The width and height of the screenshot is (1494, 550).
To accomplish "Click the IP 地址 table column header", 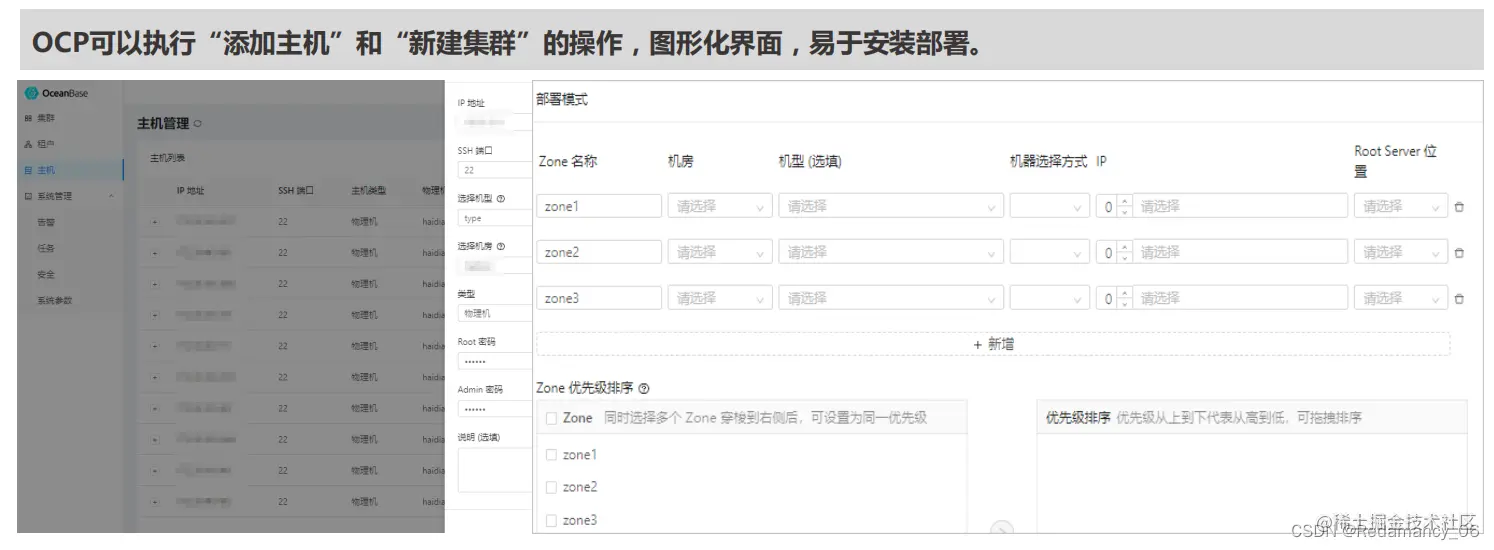I will [x=191, y=190].
